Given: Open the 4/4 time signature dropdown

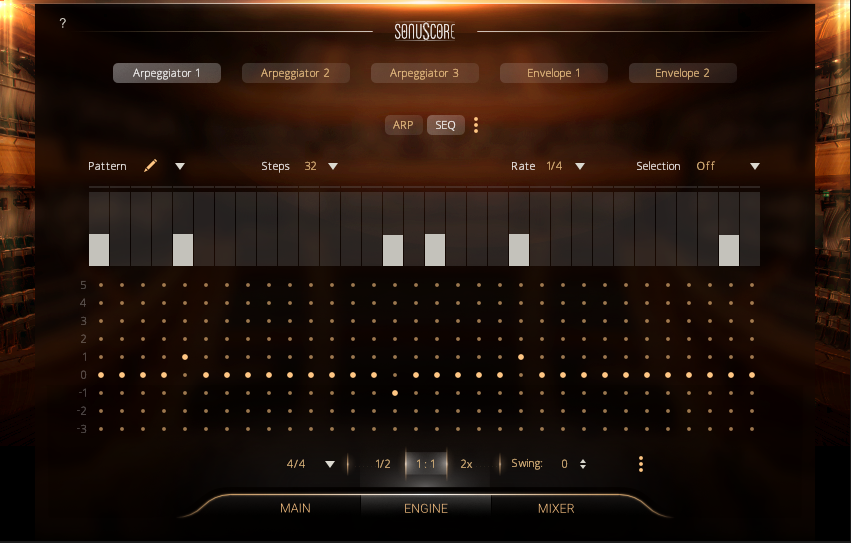Looking at the screenshot, I should [x=328, y=464].
